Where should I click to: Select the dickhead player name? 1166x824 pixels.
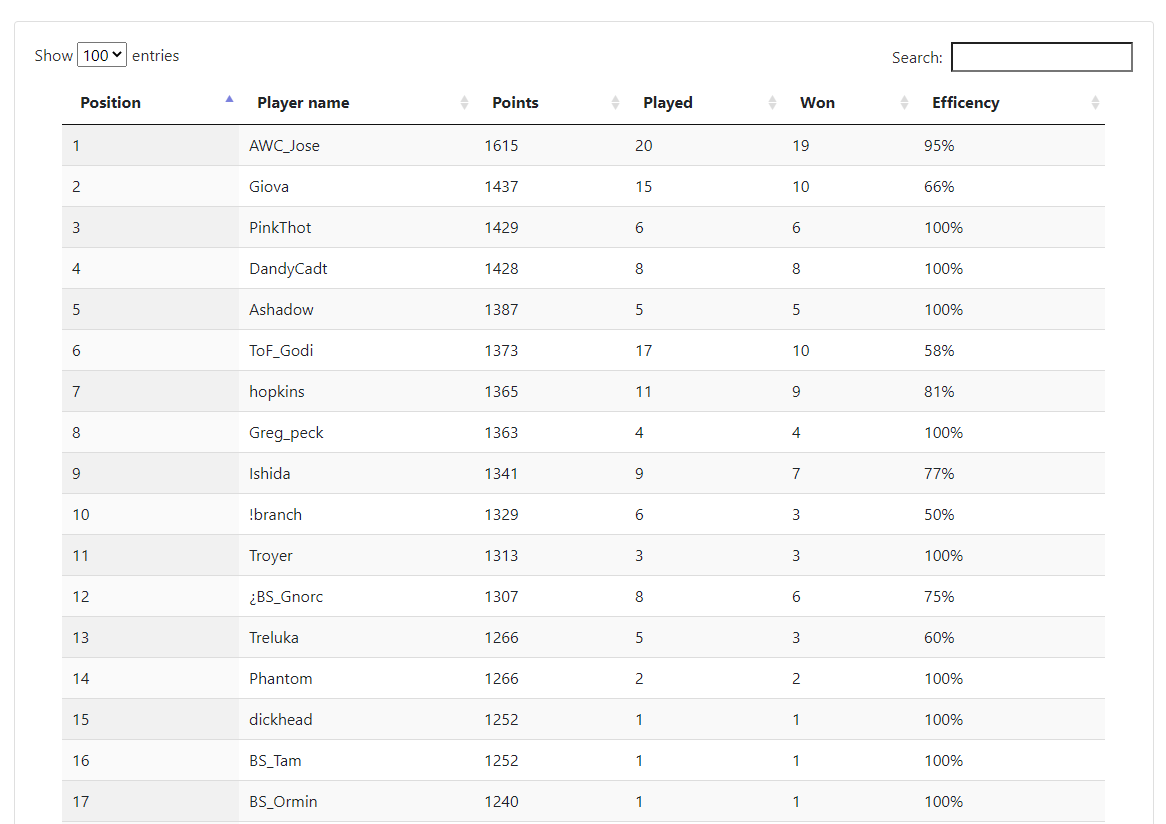point(280,719)
